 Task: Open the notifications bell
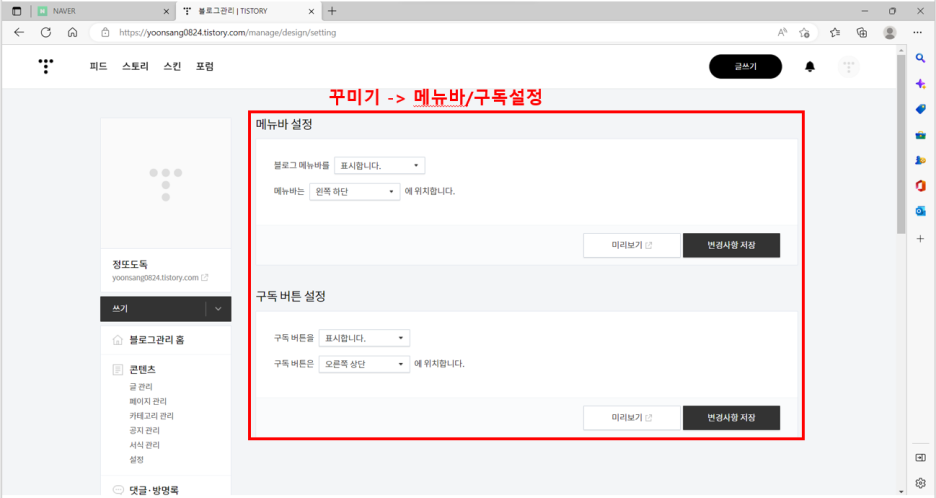(x=809, y=66)
